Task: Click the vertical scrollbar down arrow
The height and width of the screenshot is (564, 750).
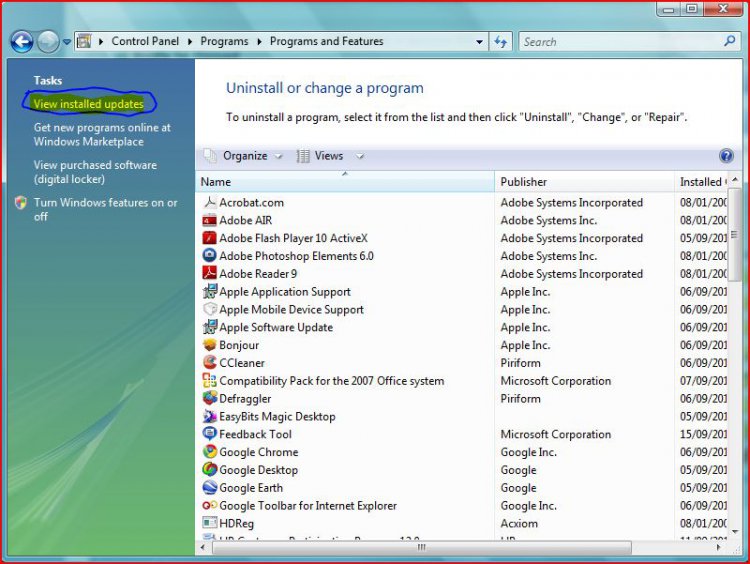Action: pos(735,532)
